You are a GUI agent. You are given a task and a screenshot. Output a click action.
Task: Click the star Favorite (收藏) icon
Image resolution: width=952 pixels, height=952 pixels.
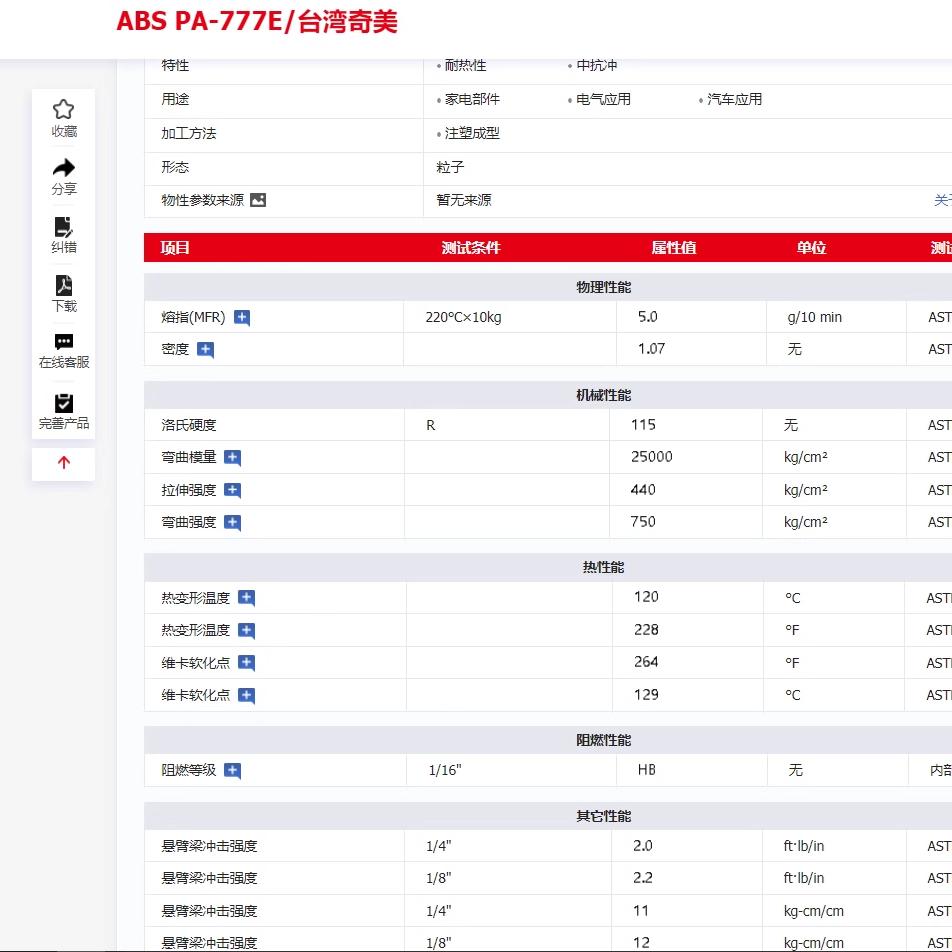[x=64, y=109]
